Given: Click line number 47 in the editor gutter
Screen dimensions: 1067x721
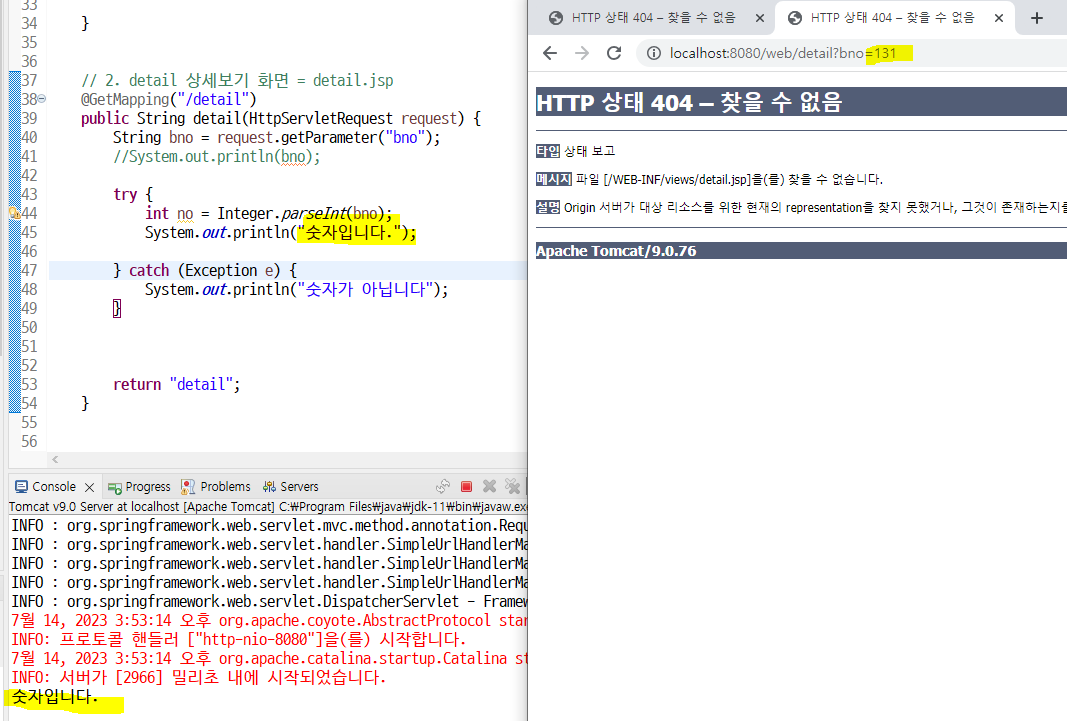Looking at the screenshot, I should point(29,271).
